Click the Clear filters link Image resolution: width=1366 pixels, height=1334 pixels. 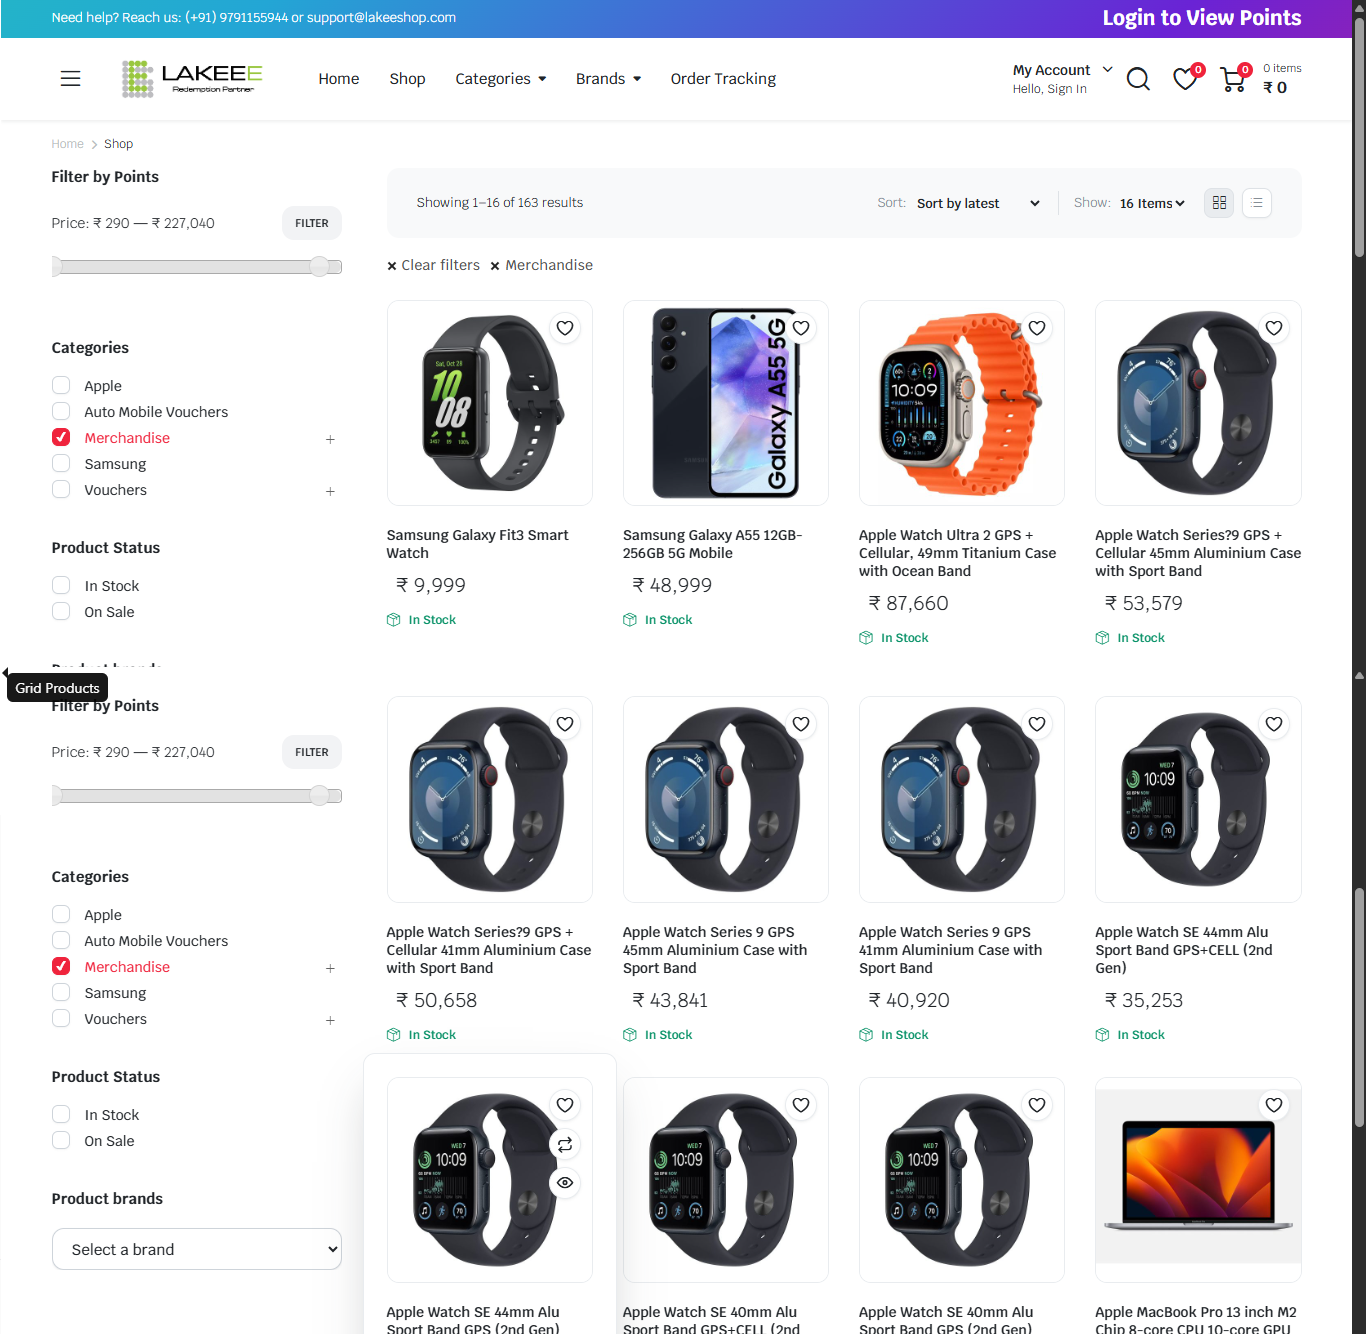click(x=434, y=265)
